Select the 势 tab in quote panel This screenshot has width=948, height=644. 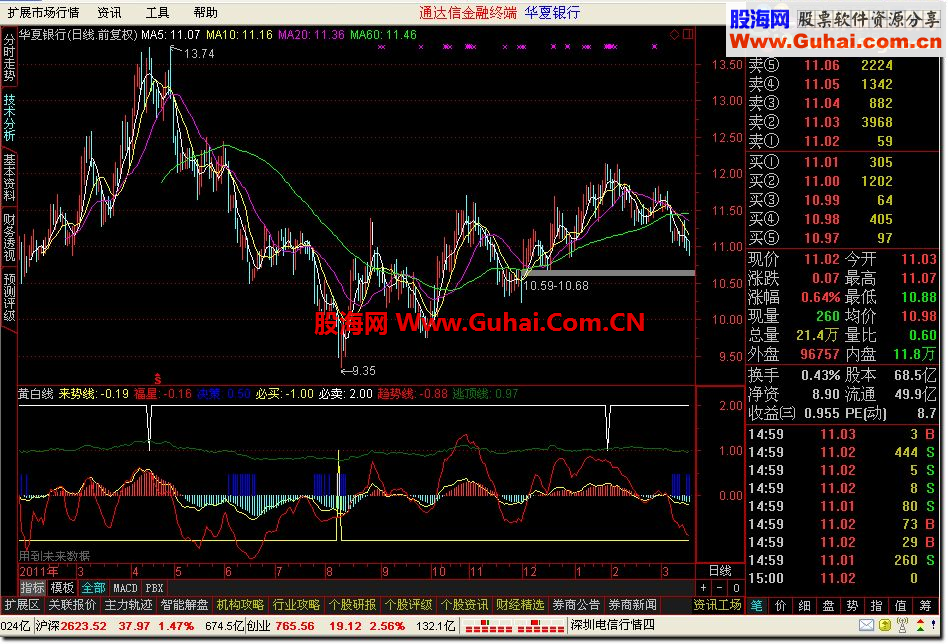tap(852, 605)
